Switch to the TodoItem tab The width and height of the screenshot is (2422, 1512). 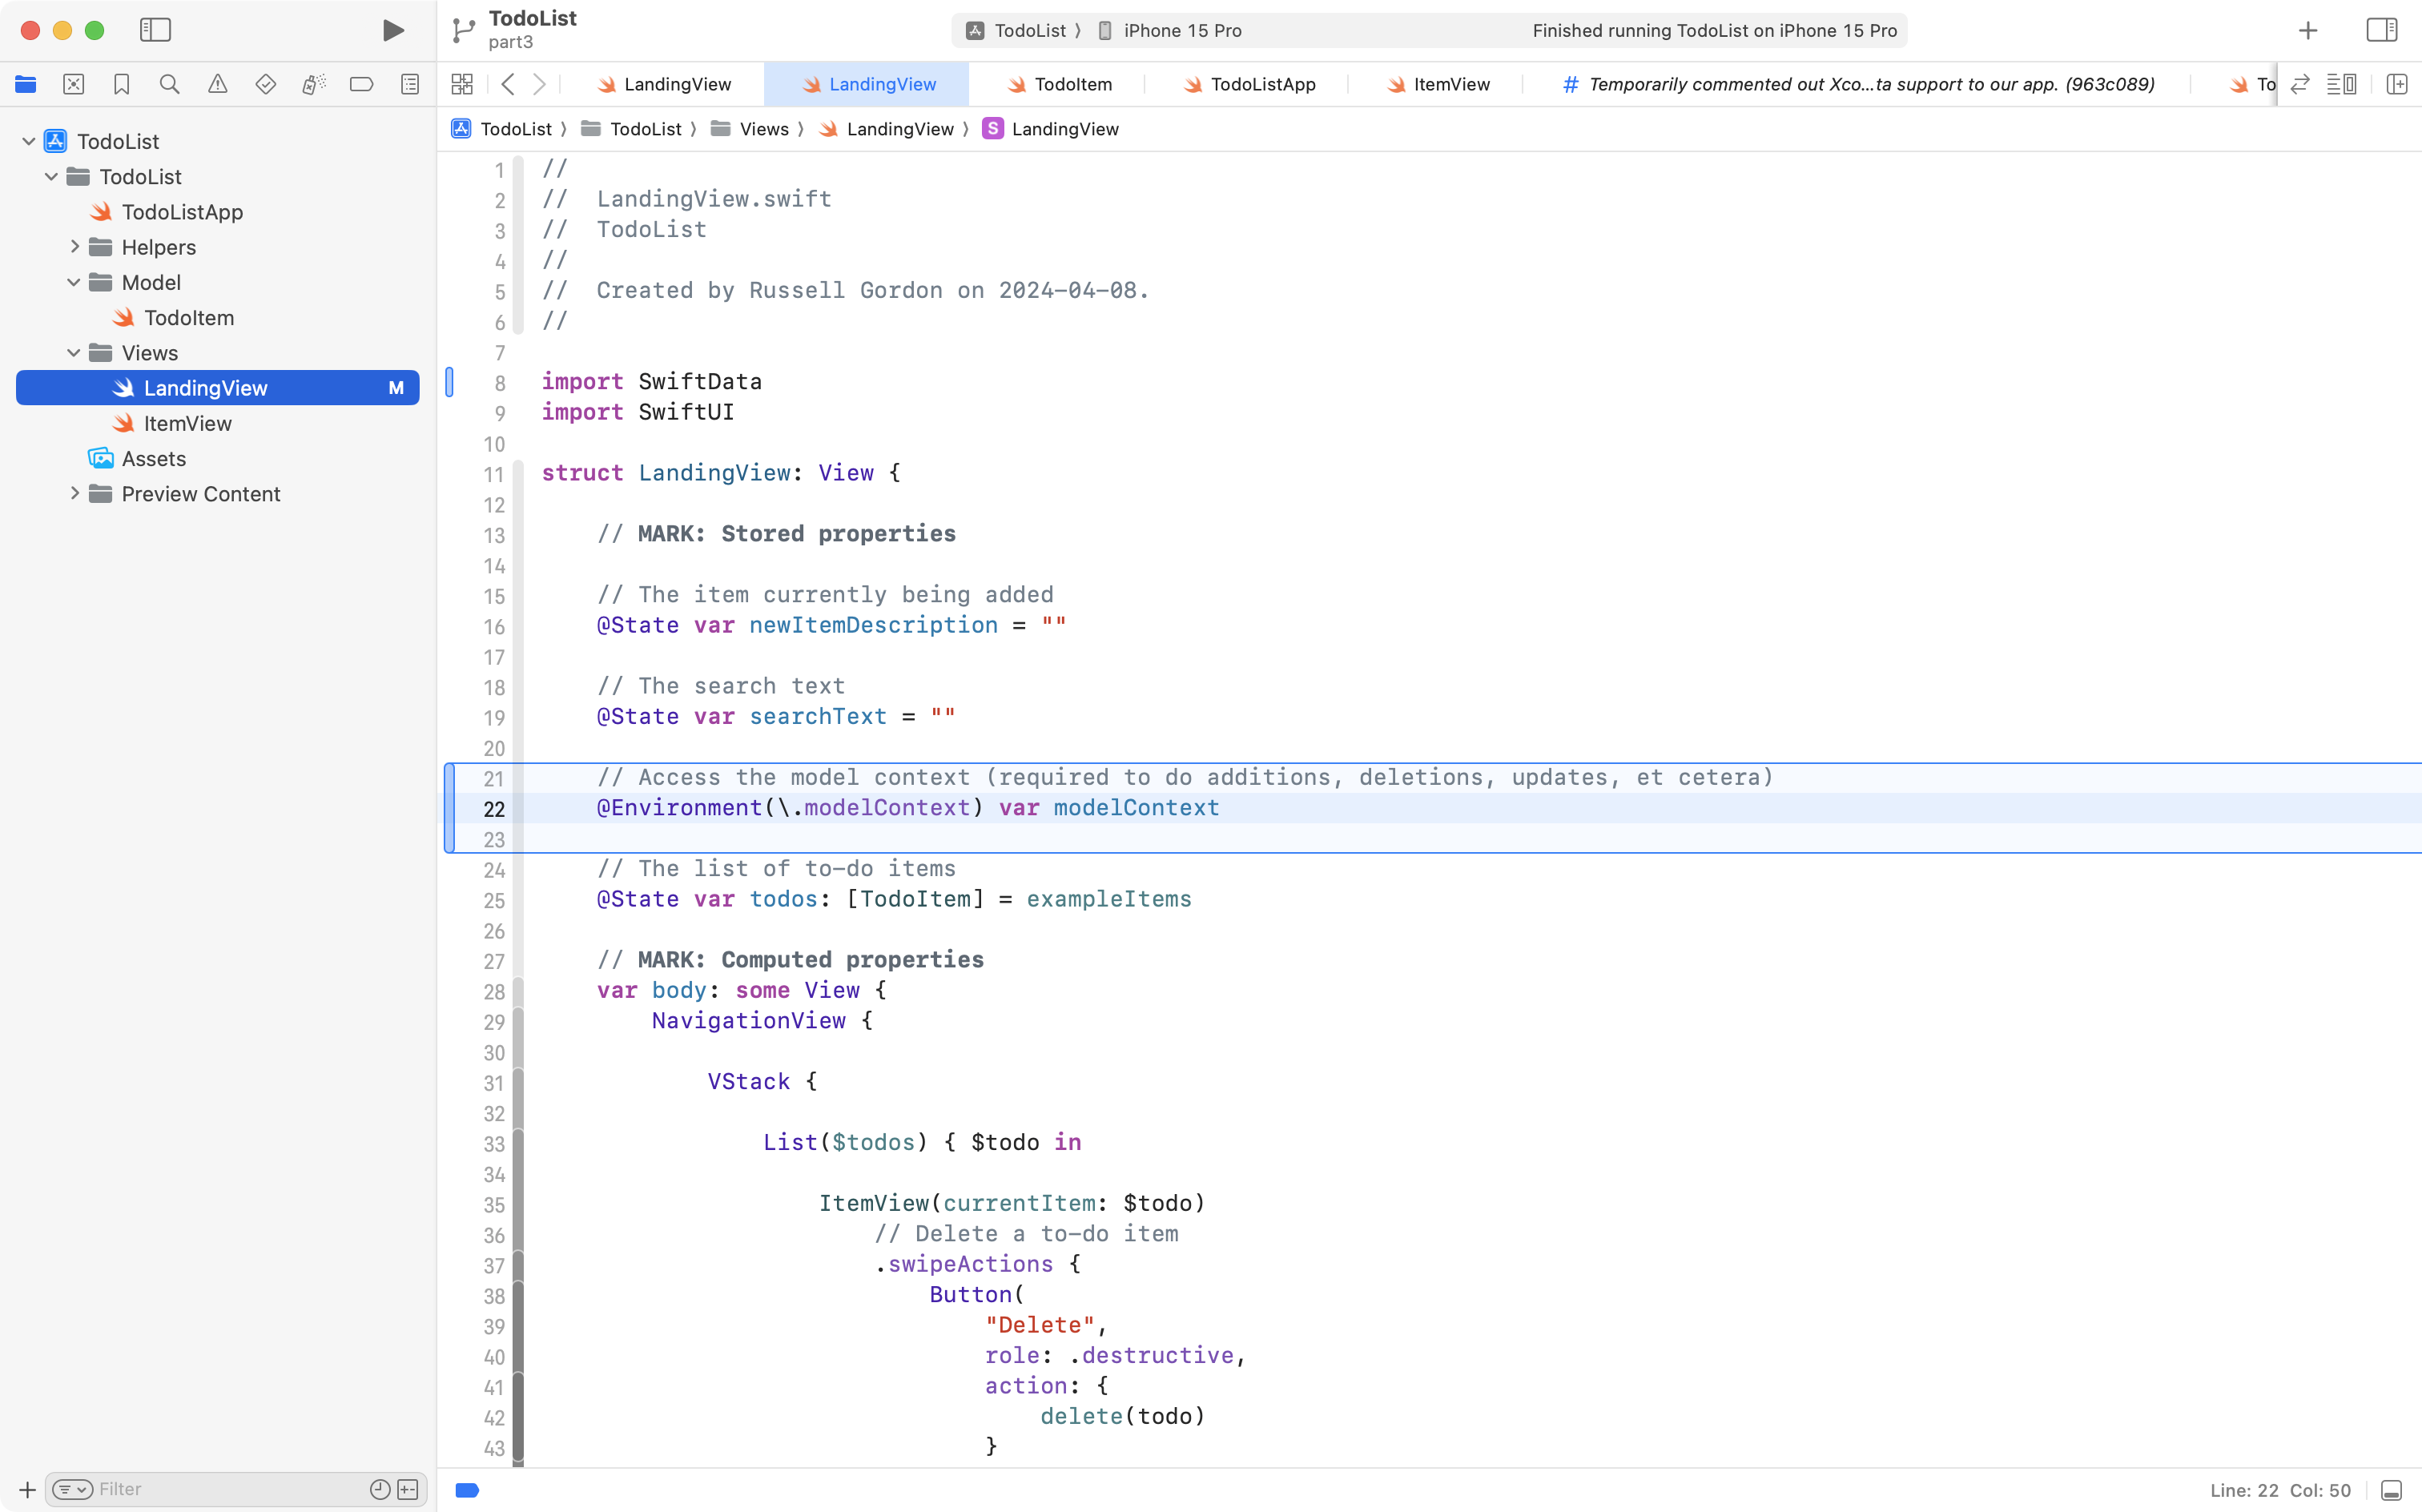click(1072, 84)
